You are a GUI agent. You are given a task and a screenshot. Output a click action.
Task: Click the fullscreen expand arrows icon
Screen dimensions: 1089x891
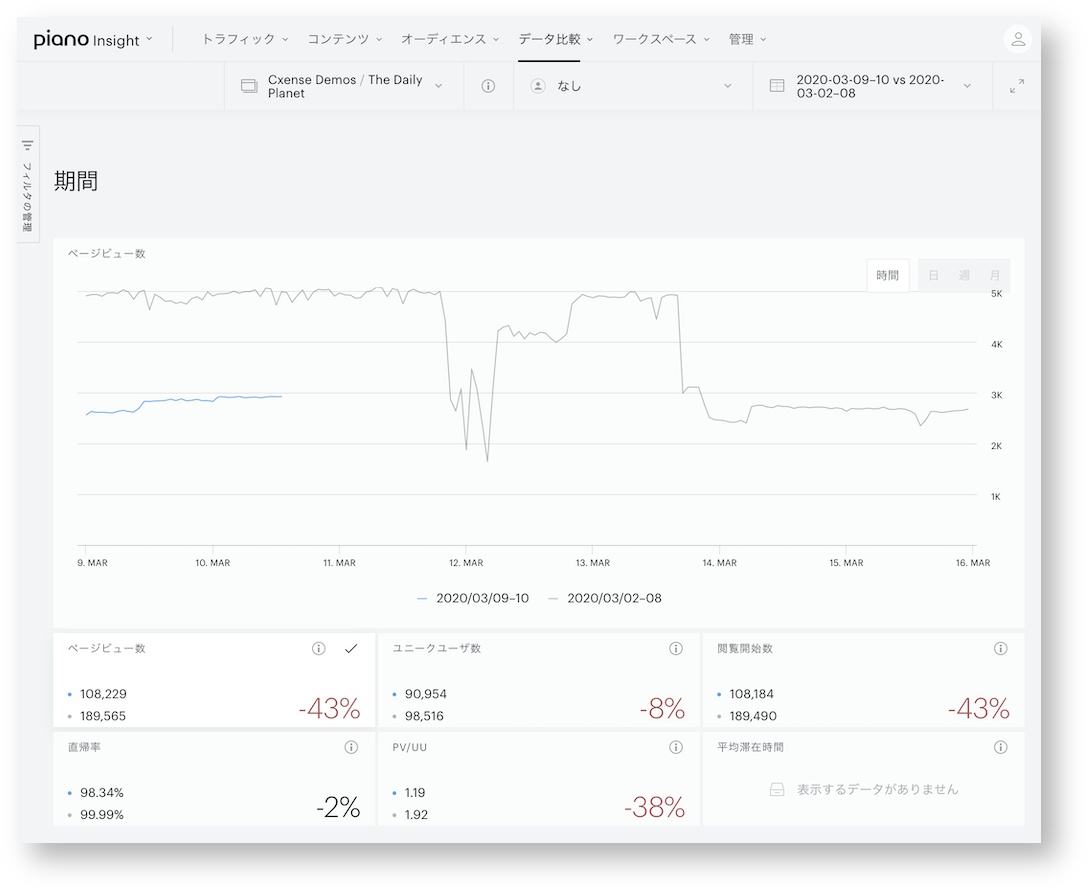1017,86
